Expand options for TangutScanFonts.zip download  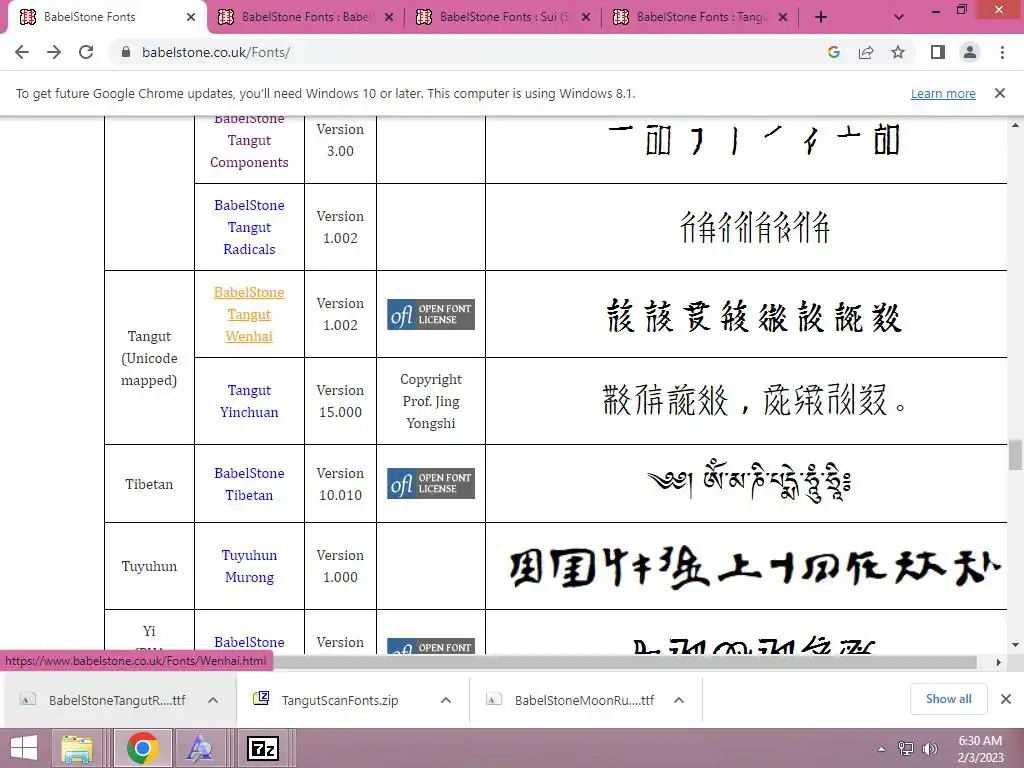(x=446, y=700)
